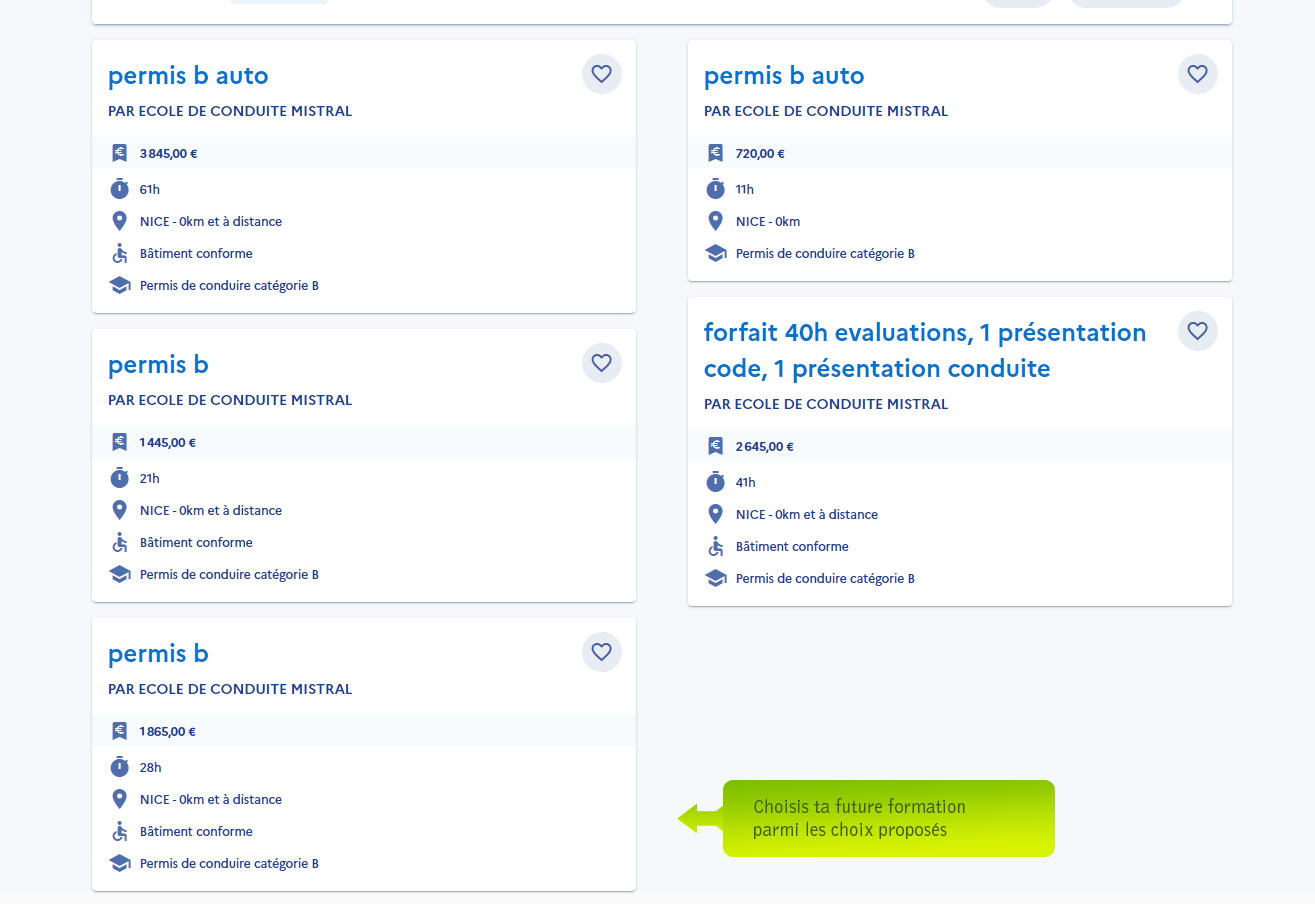This screenshot has width=1315, height=904.
Task: Open forfait 40h evaluations course title
Action: tap(925, 350)
